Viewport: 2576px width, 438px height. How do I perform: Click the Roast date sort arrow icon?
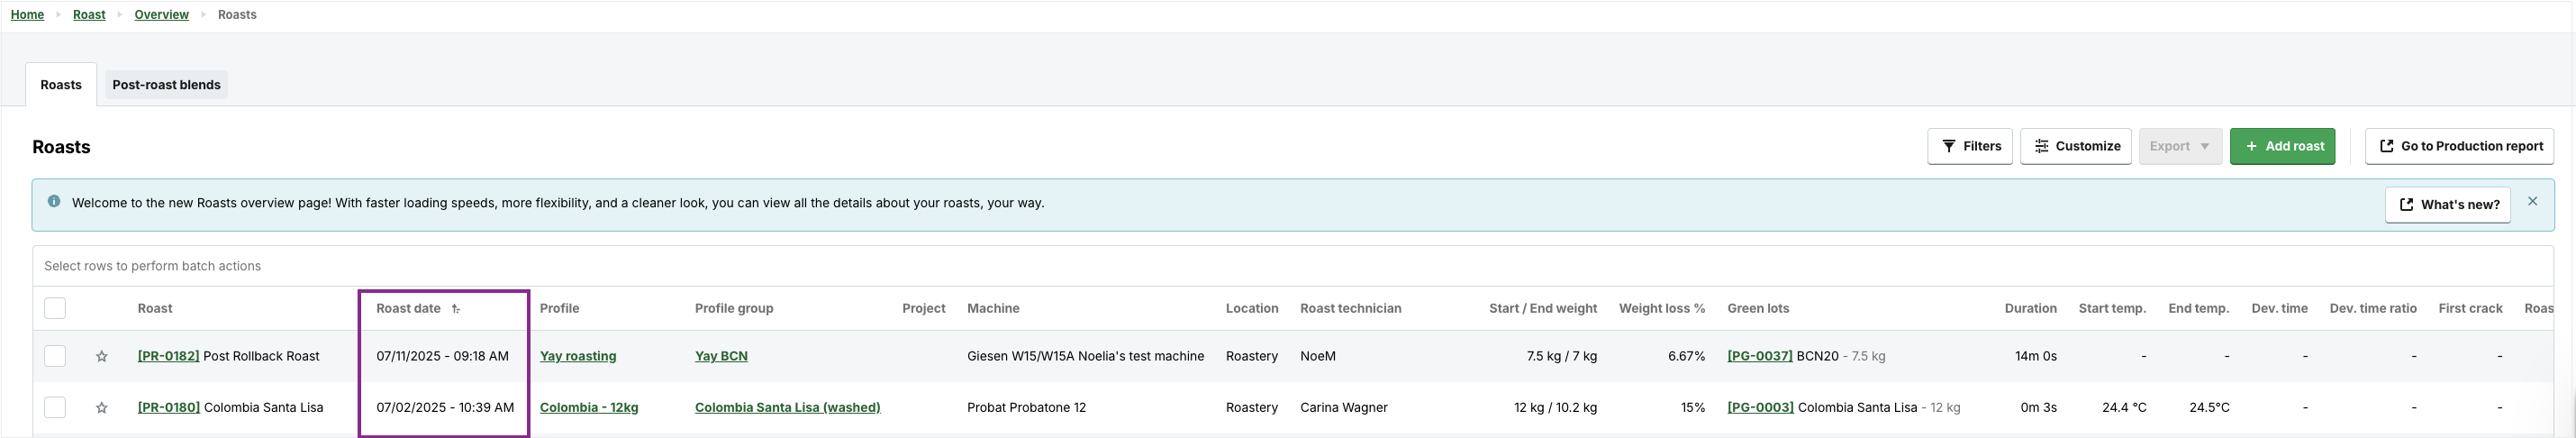click(456, 309)
